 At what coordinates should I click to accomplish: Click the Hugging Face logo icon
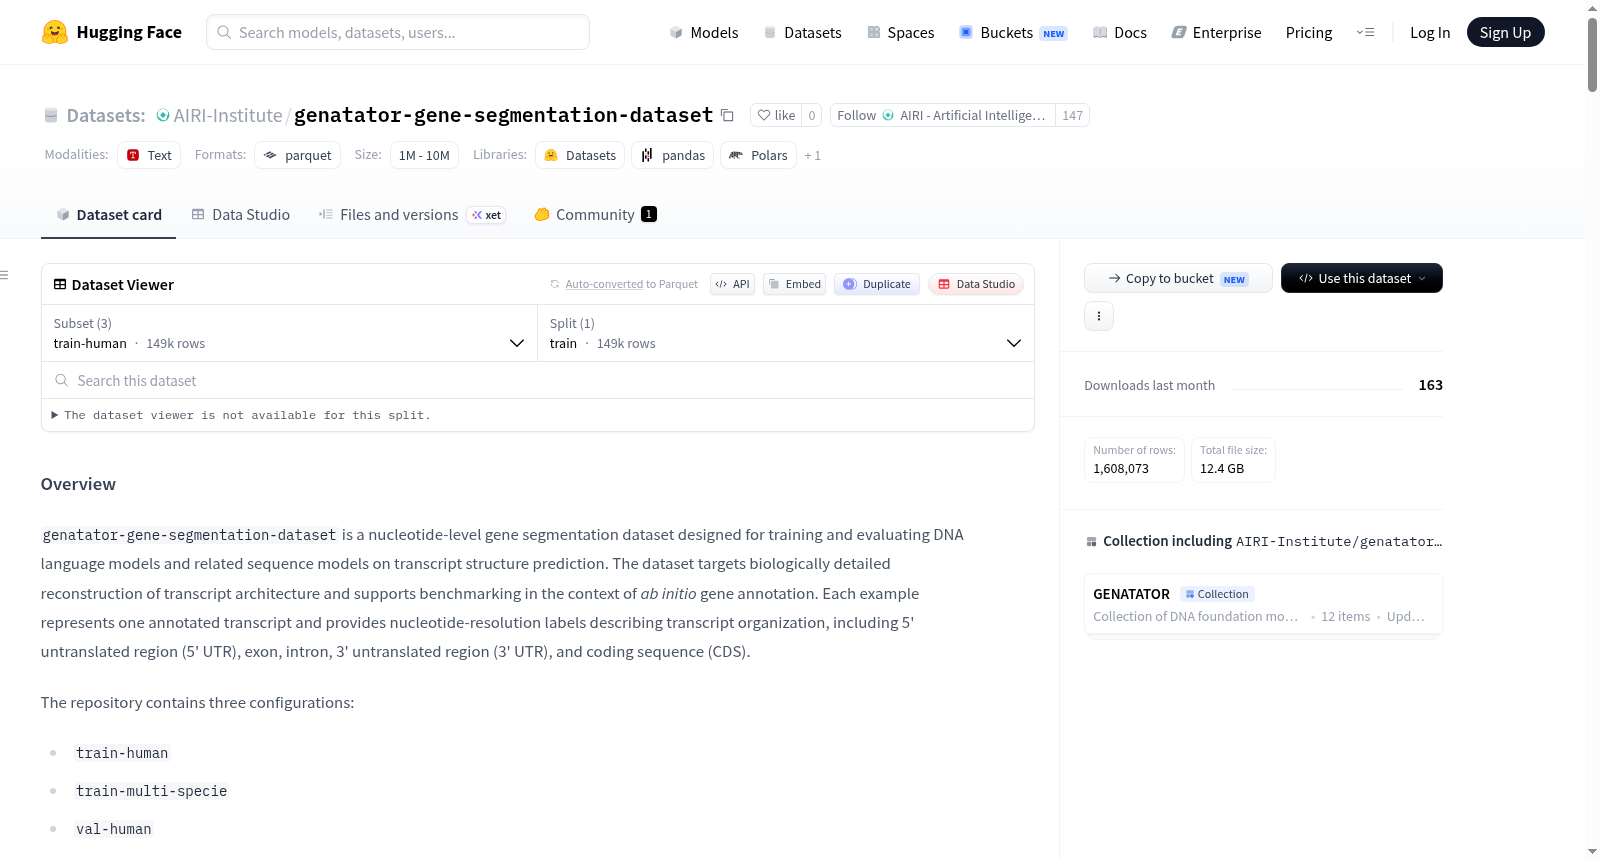(x=55, y=32)
